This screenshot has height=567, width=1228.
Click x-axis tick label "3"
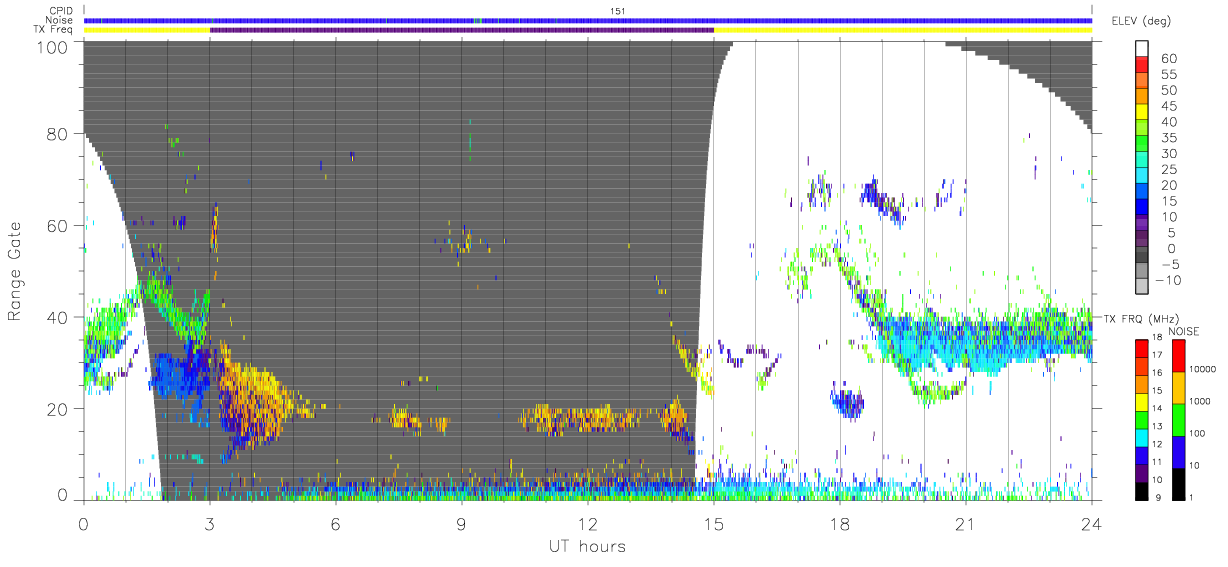click(x=210, y=524)
